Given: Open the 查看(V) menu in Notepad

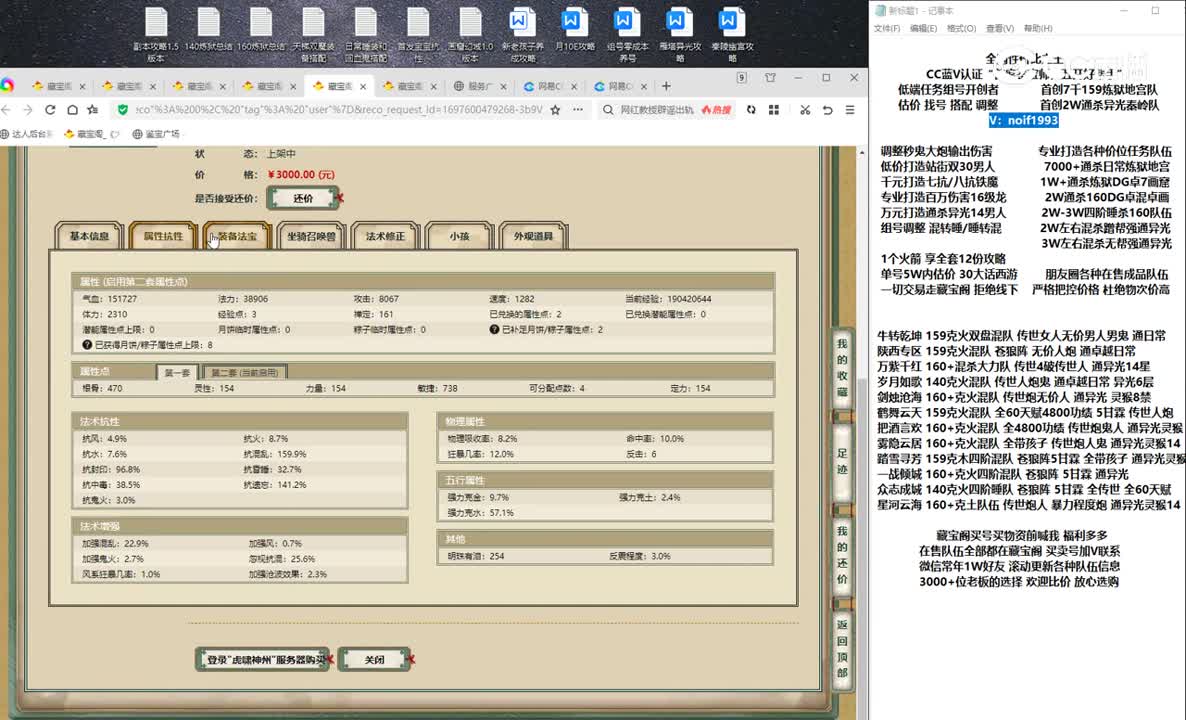Looking at the screenshot, I should (1000, 28).
